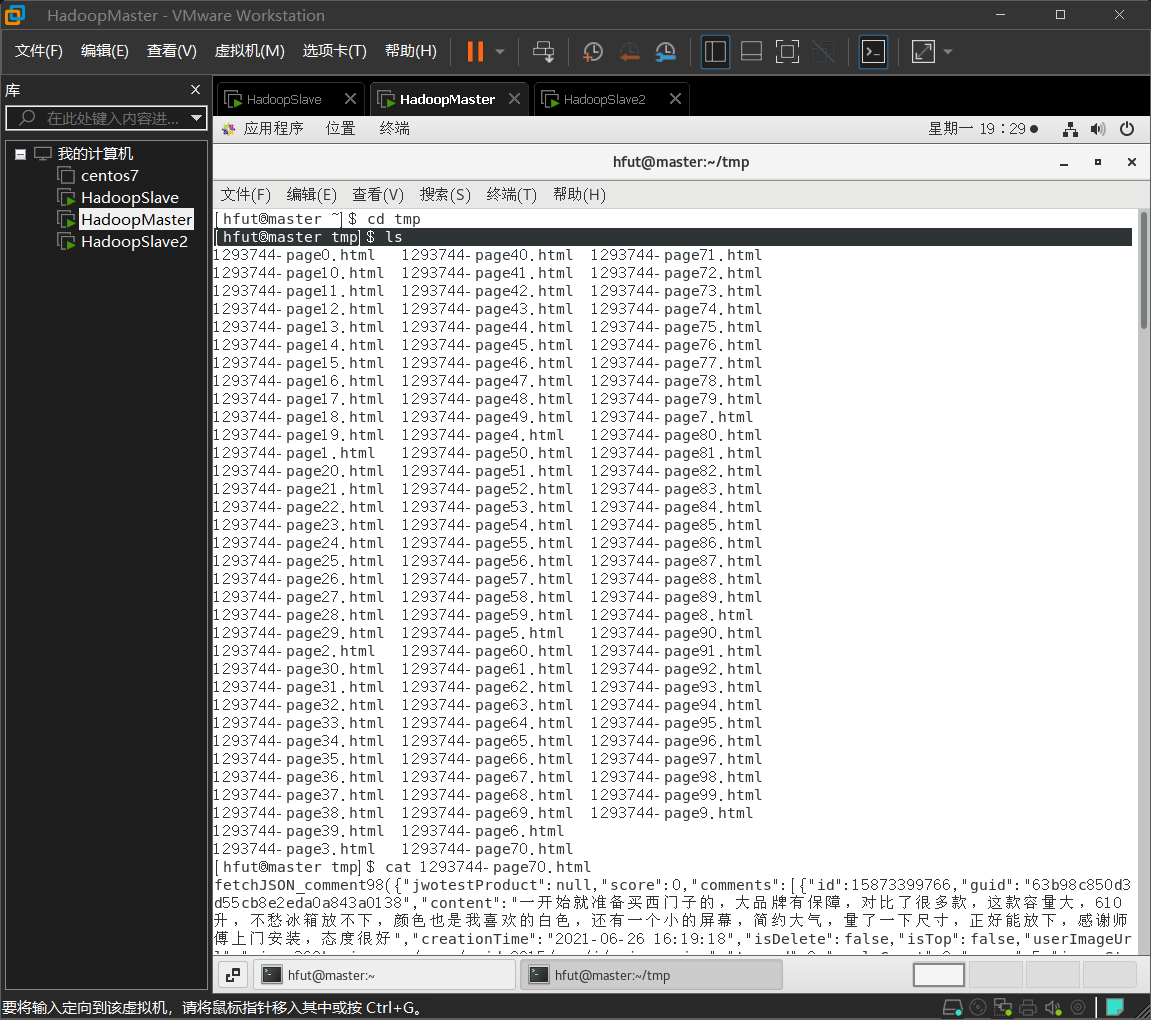Click the terminal vertical scrollbar
The width and height of the screenshot is (1151, 1020).
(1144, 270)
